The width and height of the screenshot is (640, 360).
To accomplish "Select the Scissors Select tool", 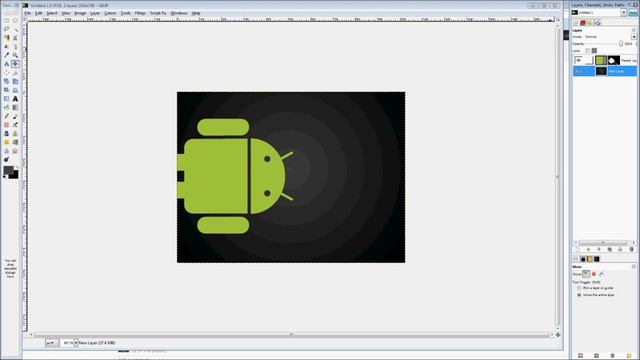I will 15,38.
